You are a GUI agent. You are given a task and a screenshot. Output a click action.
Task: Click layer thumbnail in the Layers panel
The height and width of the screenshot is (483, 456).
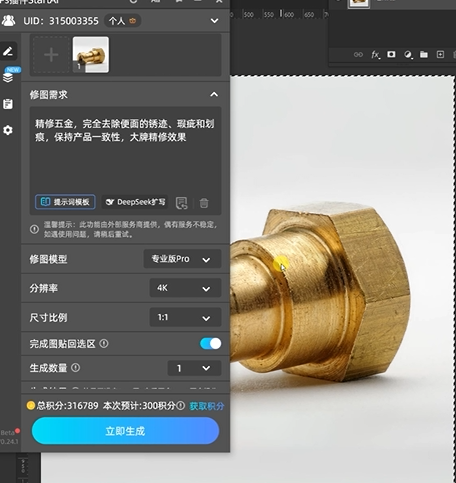359,3
